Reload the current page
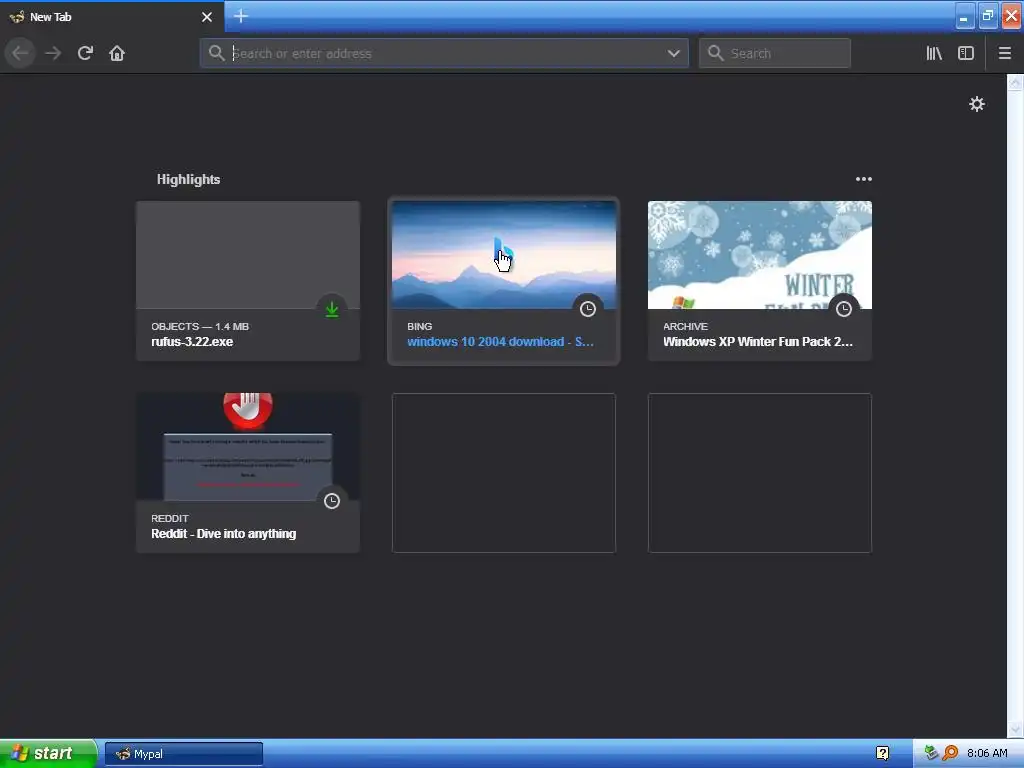Viewport: 1024px width, 768px height. 85,53
